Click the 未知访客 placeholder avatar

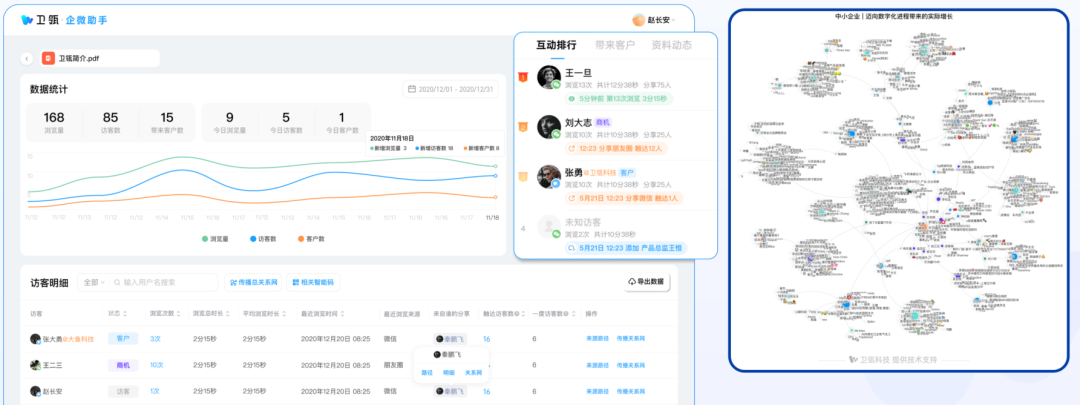click(548, 226)
